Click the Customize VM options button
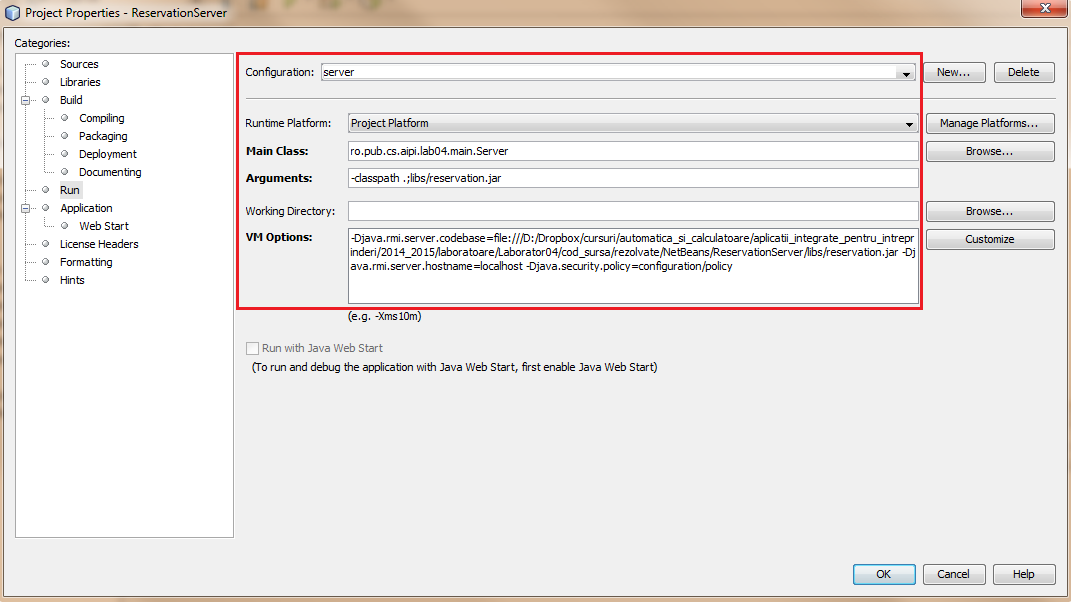This screenshot has height=602, width=1071. pos(989,239)
